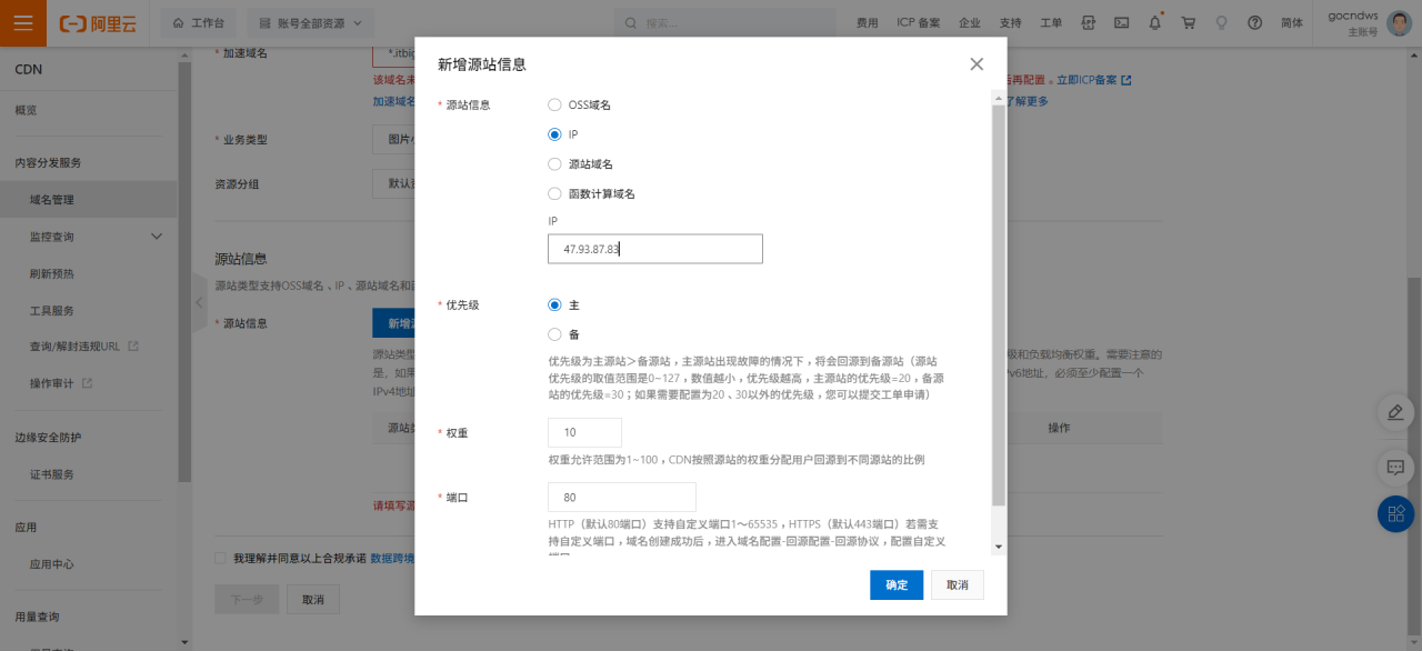
Task: Open the 立即ICP备案 link
Action: tap(1094, 80)
